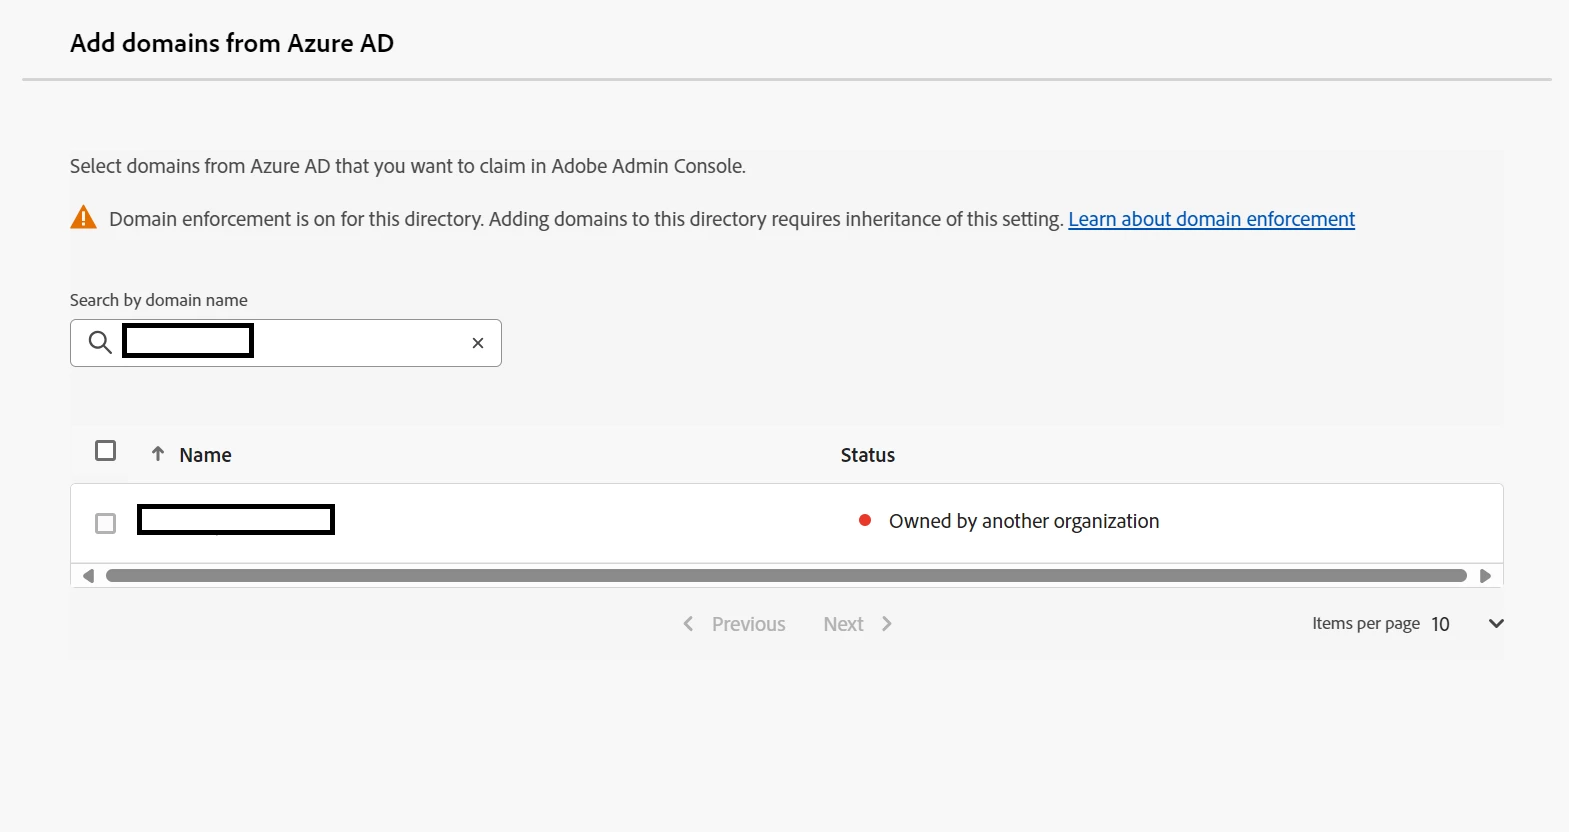Sort by the Name column header
The image size is (1569, 832).
(x=205, y=455)
